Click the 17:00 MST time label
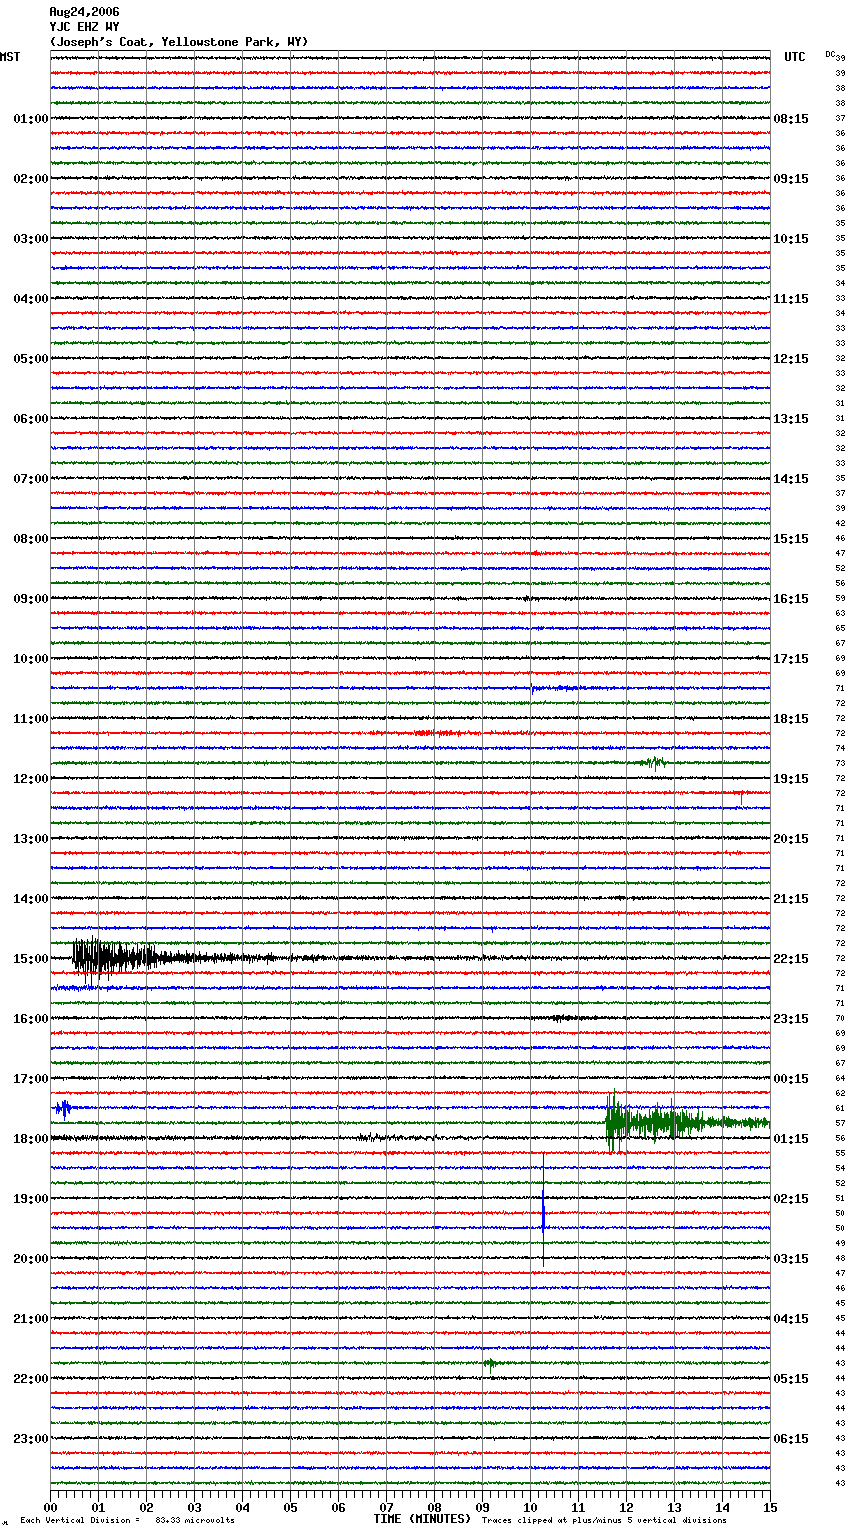The height and width of the screenshot is (1534, 850). pos(31,1079)
